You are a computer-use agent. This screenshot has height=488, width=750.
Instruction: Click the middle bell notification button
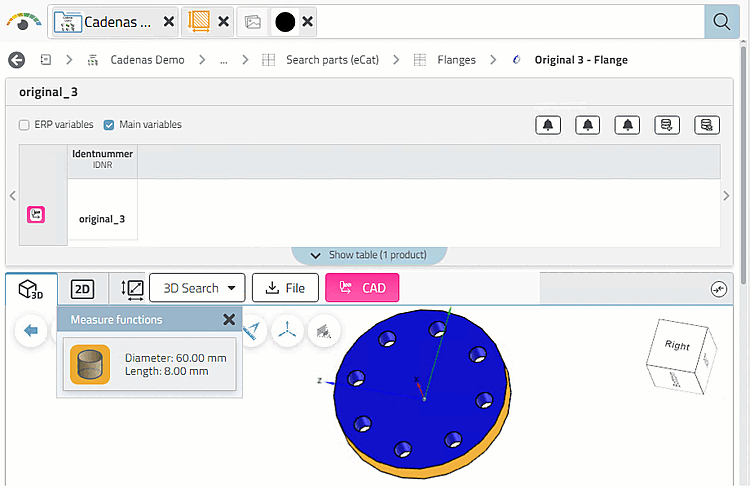tap(588, 125)
